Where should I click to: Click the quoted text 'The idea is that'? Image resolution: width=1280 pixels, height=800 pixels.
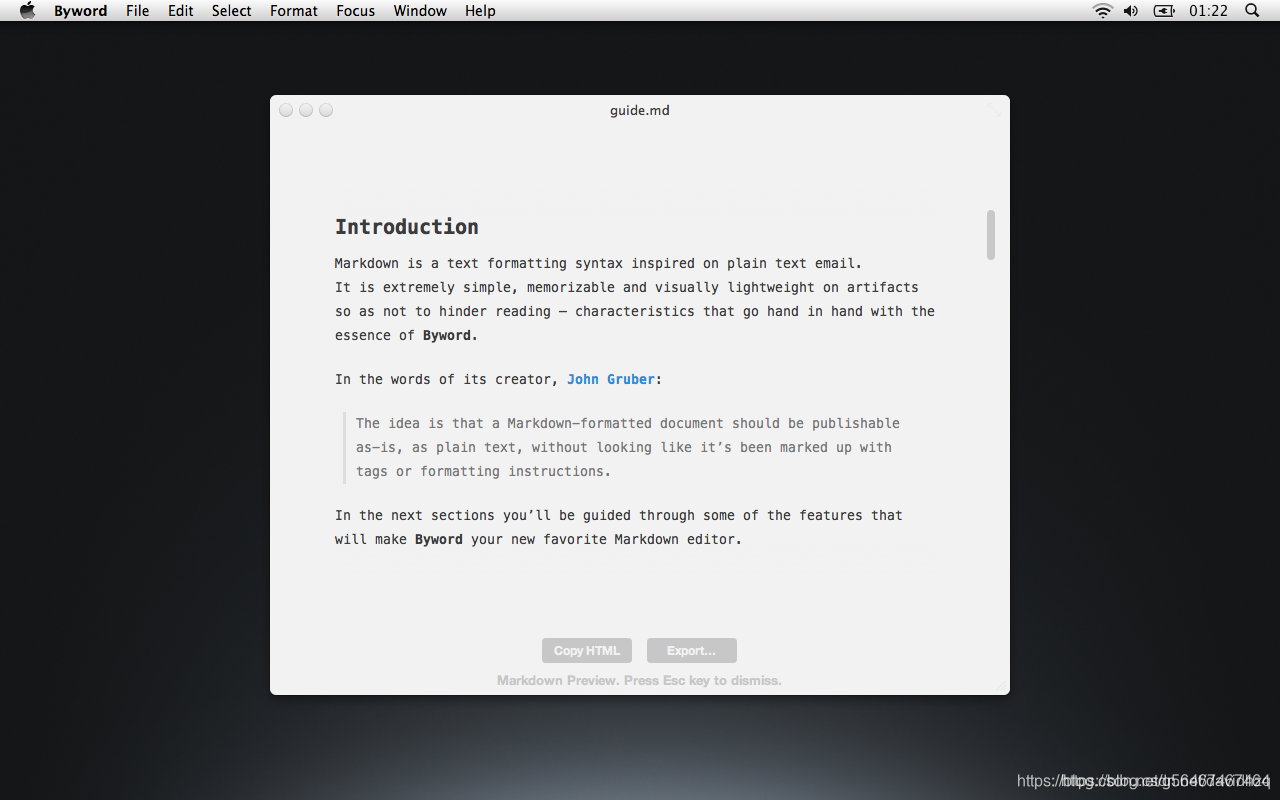pos(420,423)
